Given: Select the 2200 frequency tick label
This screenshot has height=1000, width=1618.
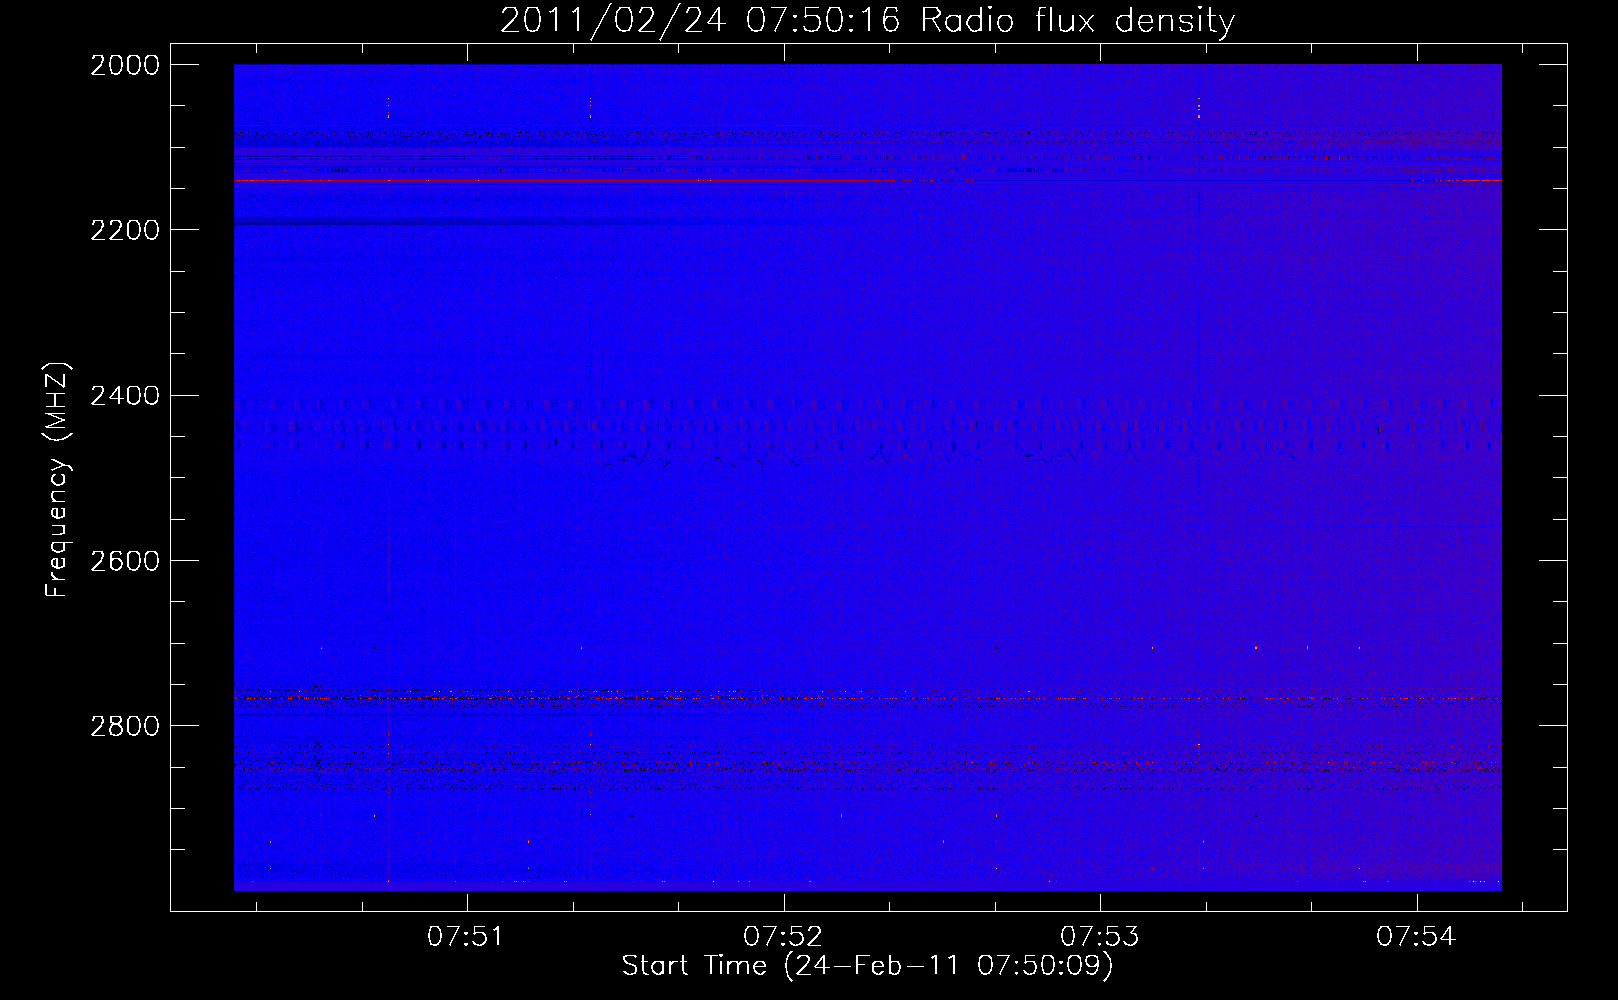Looking at the screenshot, I should [125, 230].
